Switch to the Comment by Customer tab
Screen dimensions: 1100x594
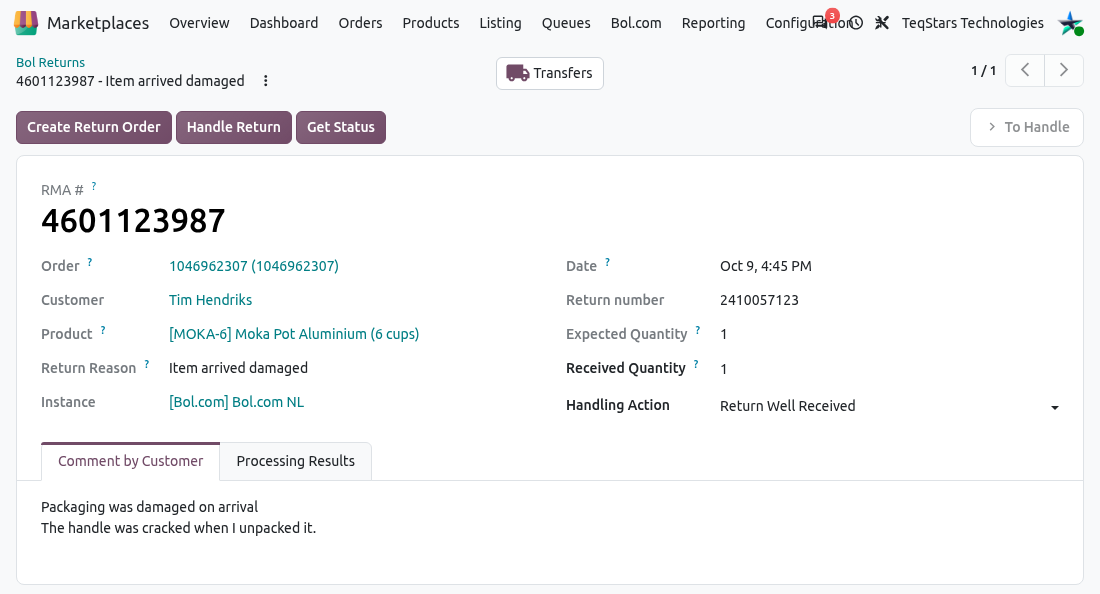130,461
